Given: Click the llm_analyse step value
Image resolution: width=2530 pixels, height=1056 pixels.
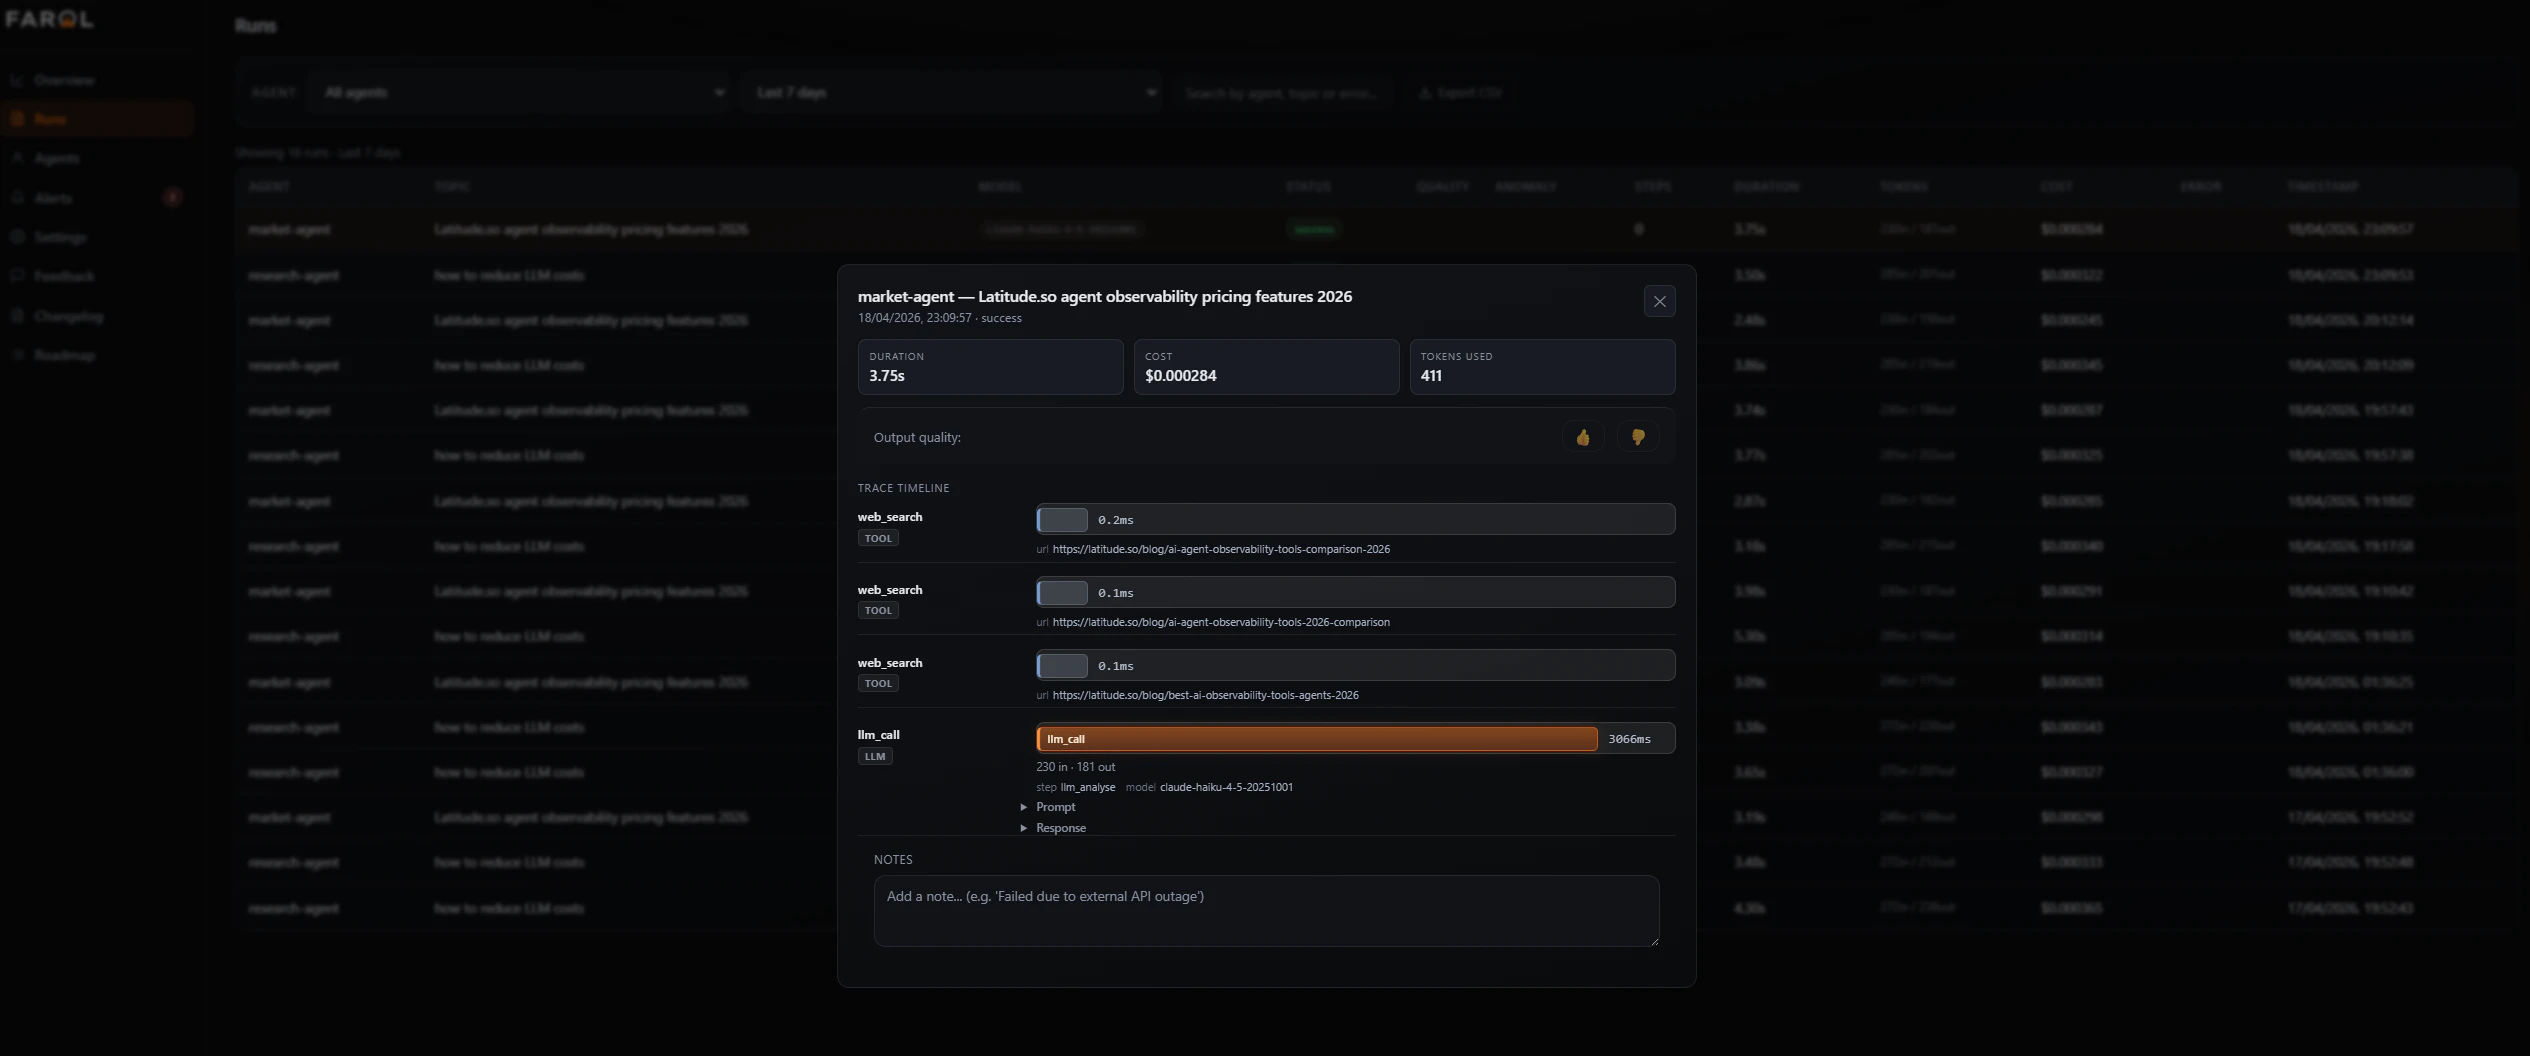Looking at the screenshot, I should [x=1087, y=787].
